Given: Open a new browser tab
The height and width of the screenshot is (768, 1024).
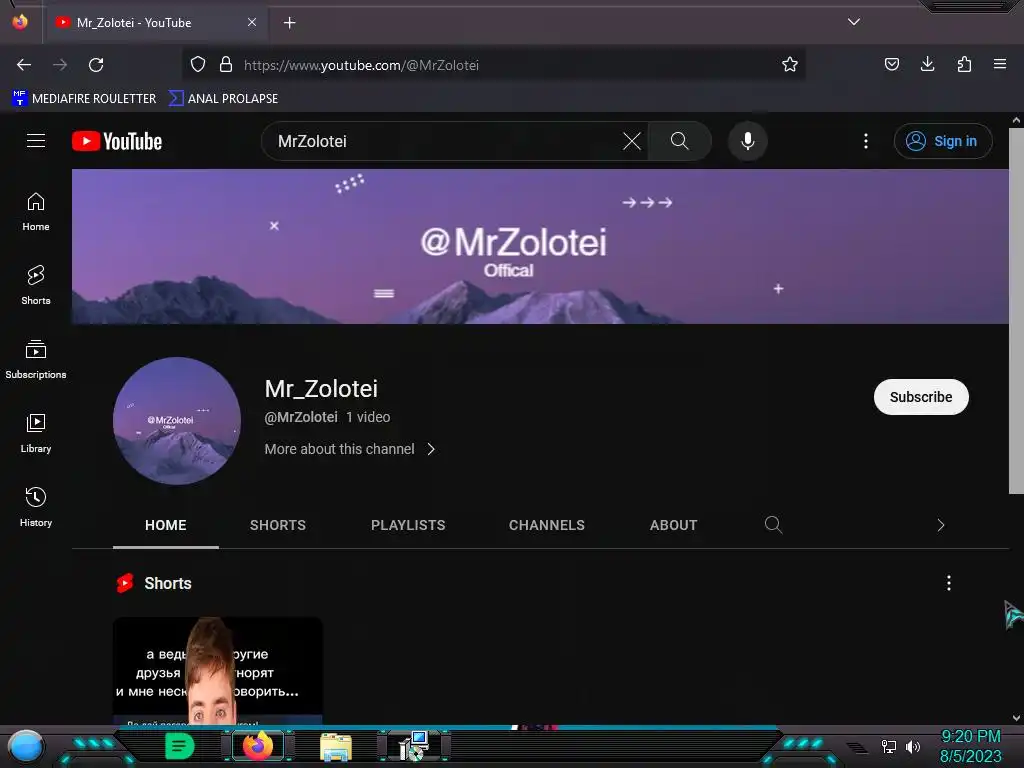Looking at the screenshot, I should (289, 23).
